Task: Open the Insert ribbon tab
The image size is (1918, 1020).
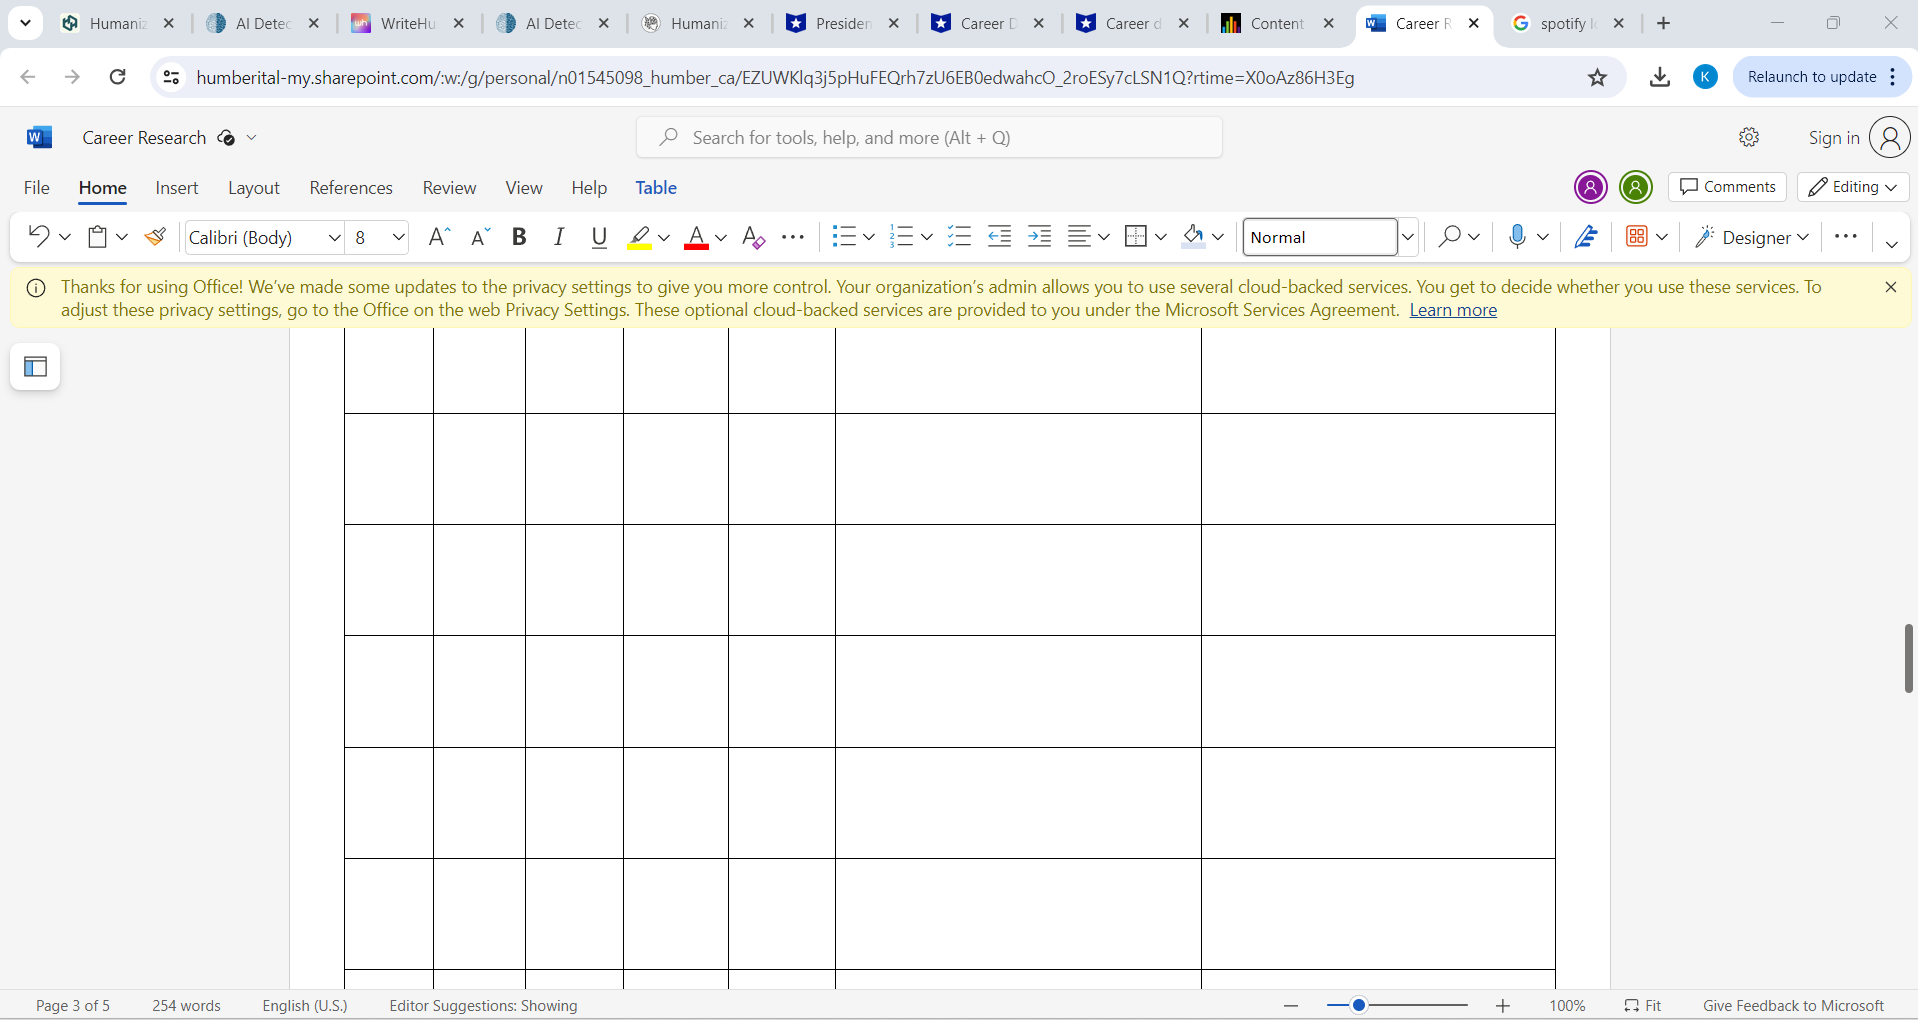Action: point(177,188)
